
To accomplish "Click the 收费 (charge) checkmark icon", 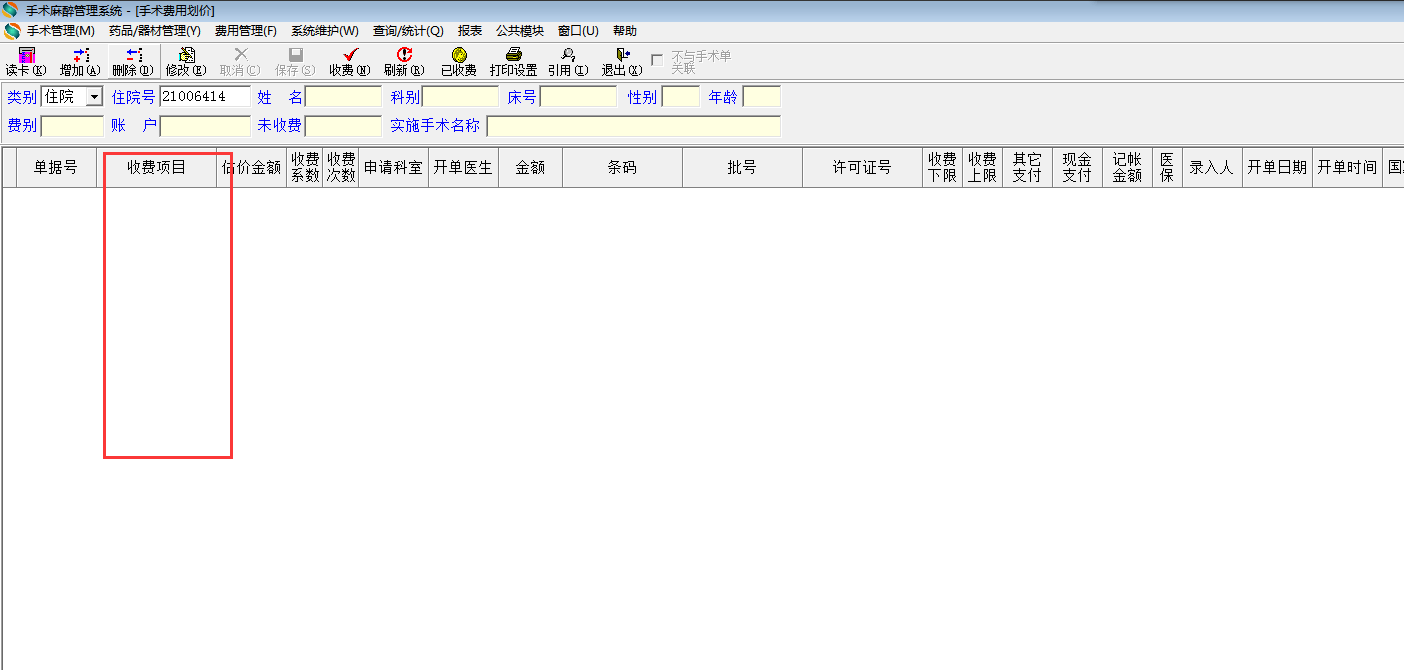I will (349, 55).
